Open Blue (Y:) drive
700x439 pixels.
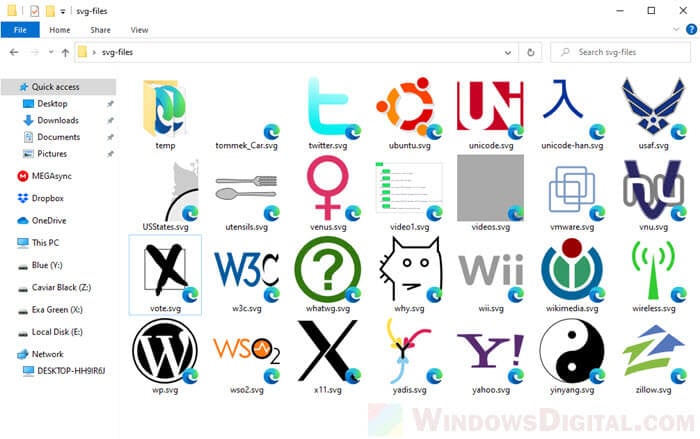coord(47,265)
